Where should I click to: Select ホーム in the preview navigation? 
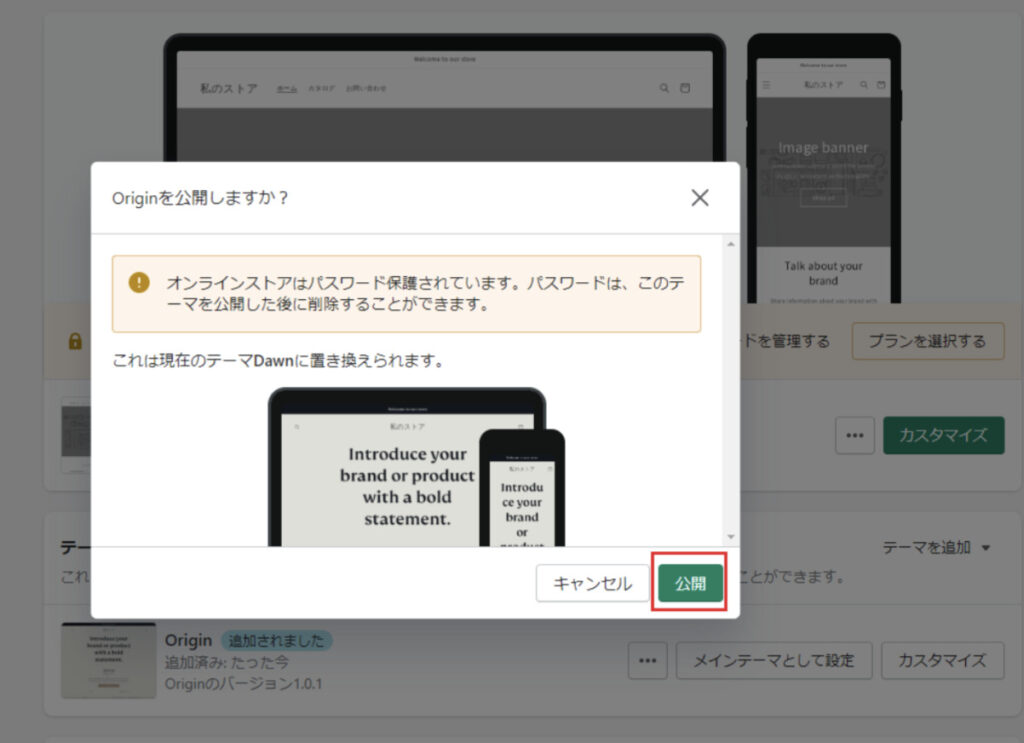286,89
